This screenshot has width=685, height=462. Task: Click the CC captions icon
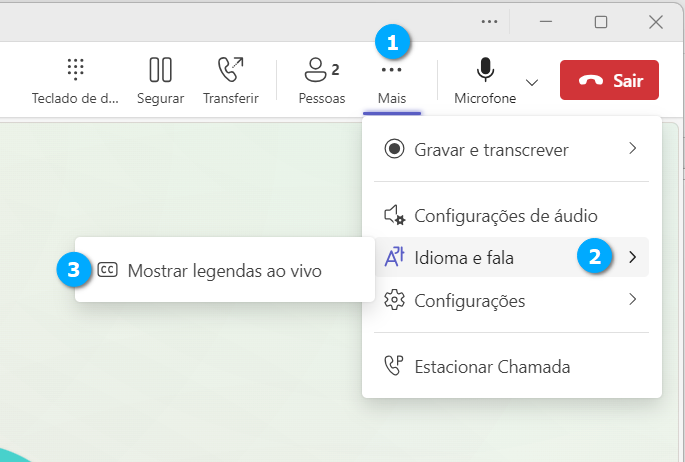click(x=107, y=270)
